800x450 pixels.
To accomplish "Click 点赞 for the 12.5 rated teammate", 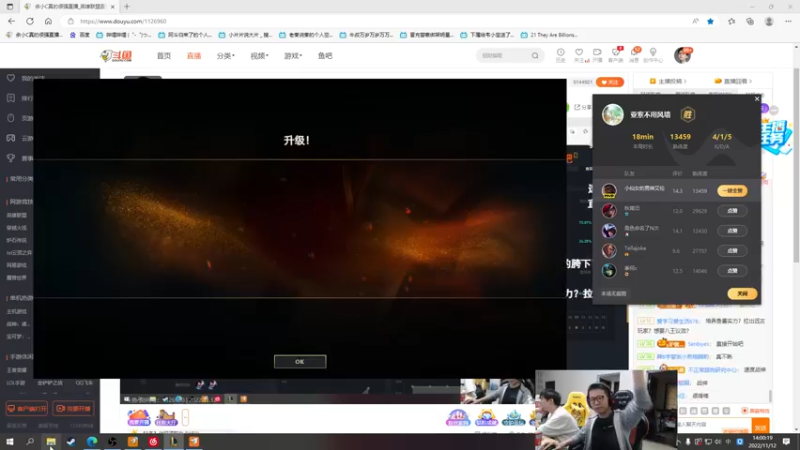I will point(732,270).
